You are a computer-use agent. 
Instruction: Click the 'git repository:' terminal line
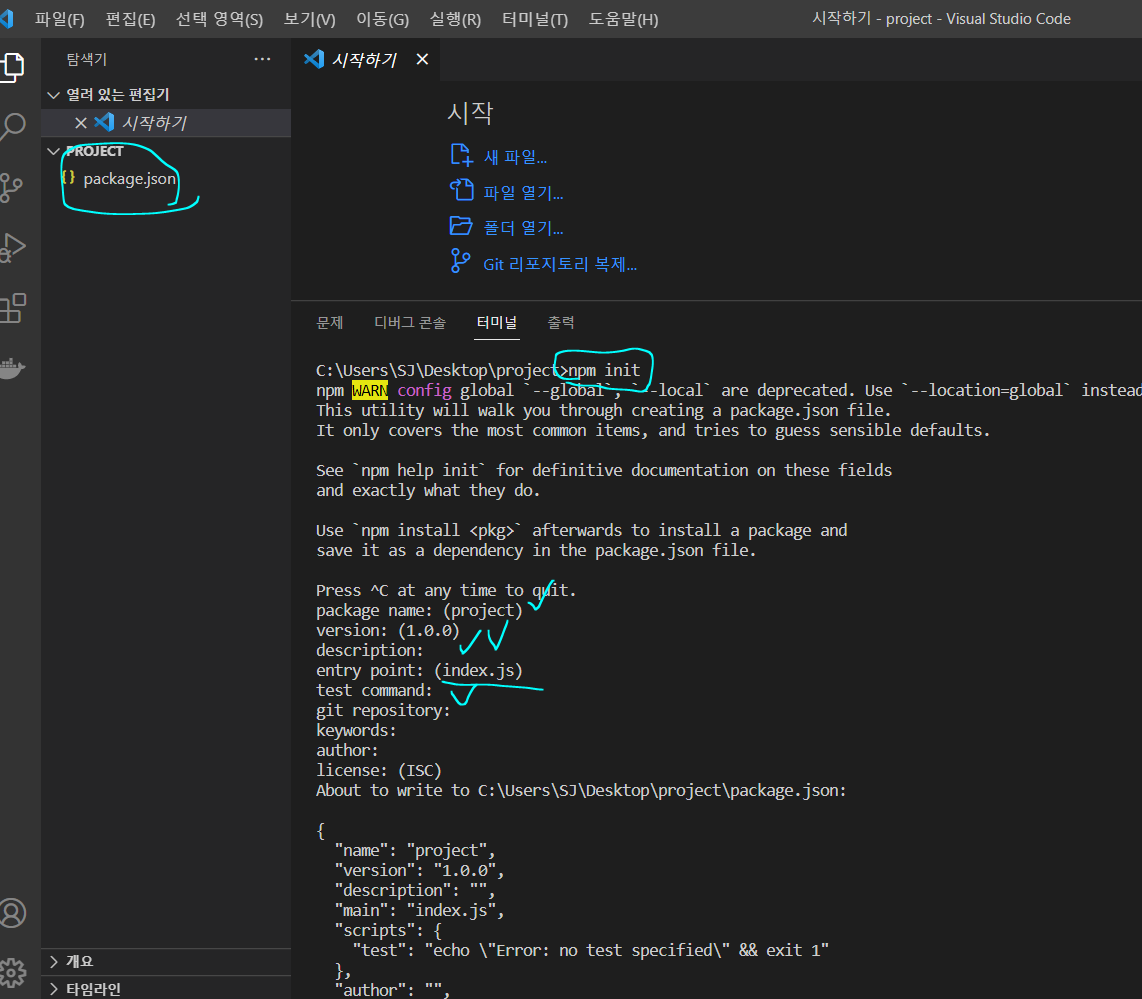383,711
